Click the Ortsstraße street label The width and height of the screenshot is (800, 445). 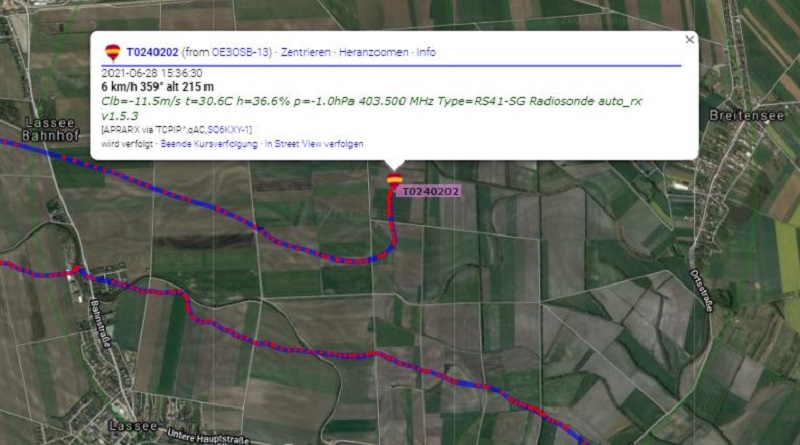click(x=701, y=291)
